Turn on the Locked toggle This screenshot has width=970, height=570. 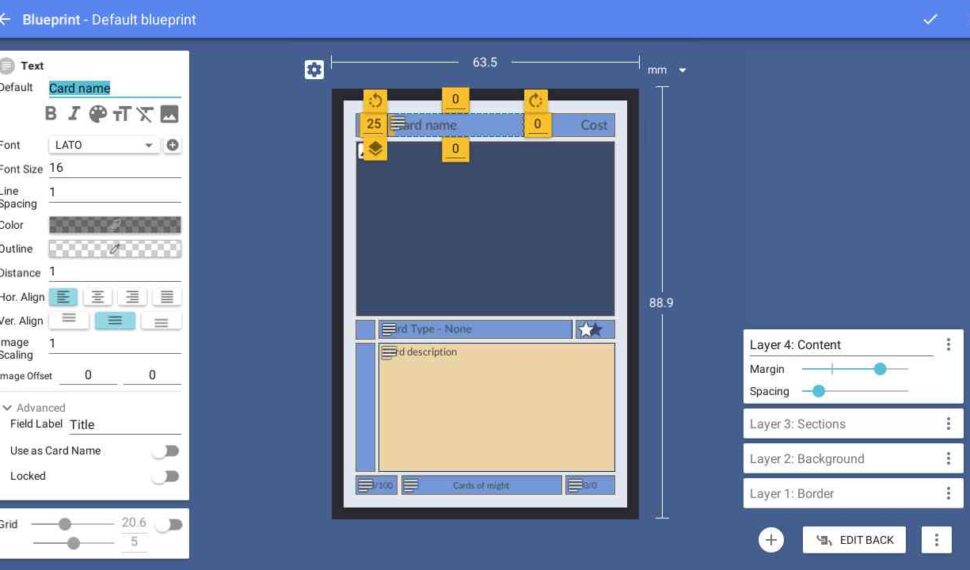coord(165,477)
